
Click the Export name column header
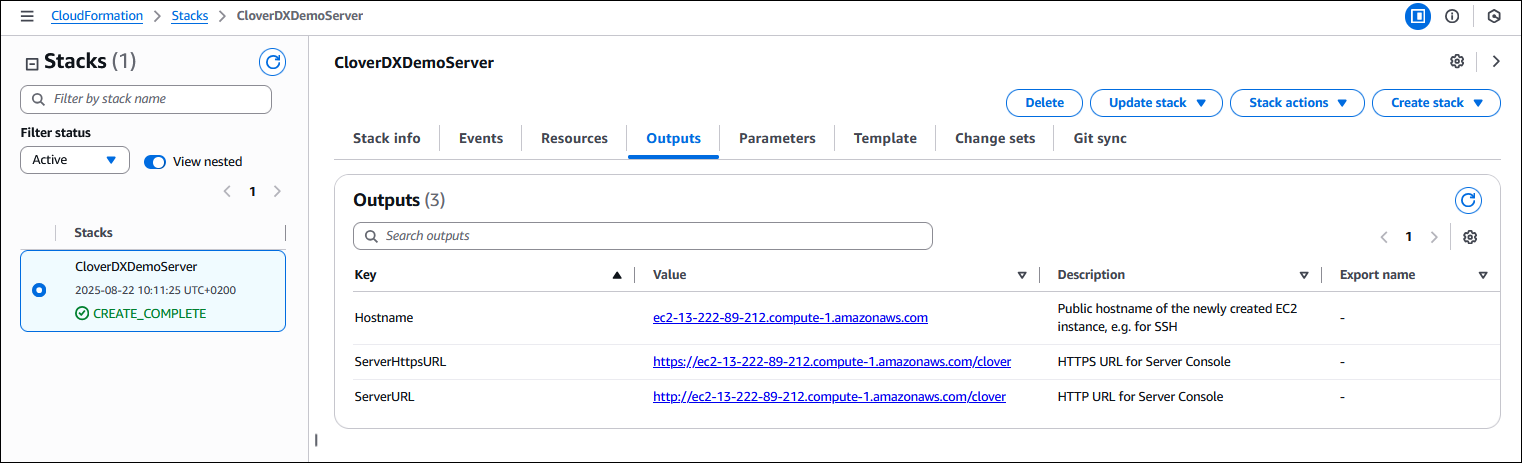pos(1377,275)
